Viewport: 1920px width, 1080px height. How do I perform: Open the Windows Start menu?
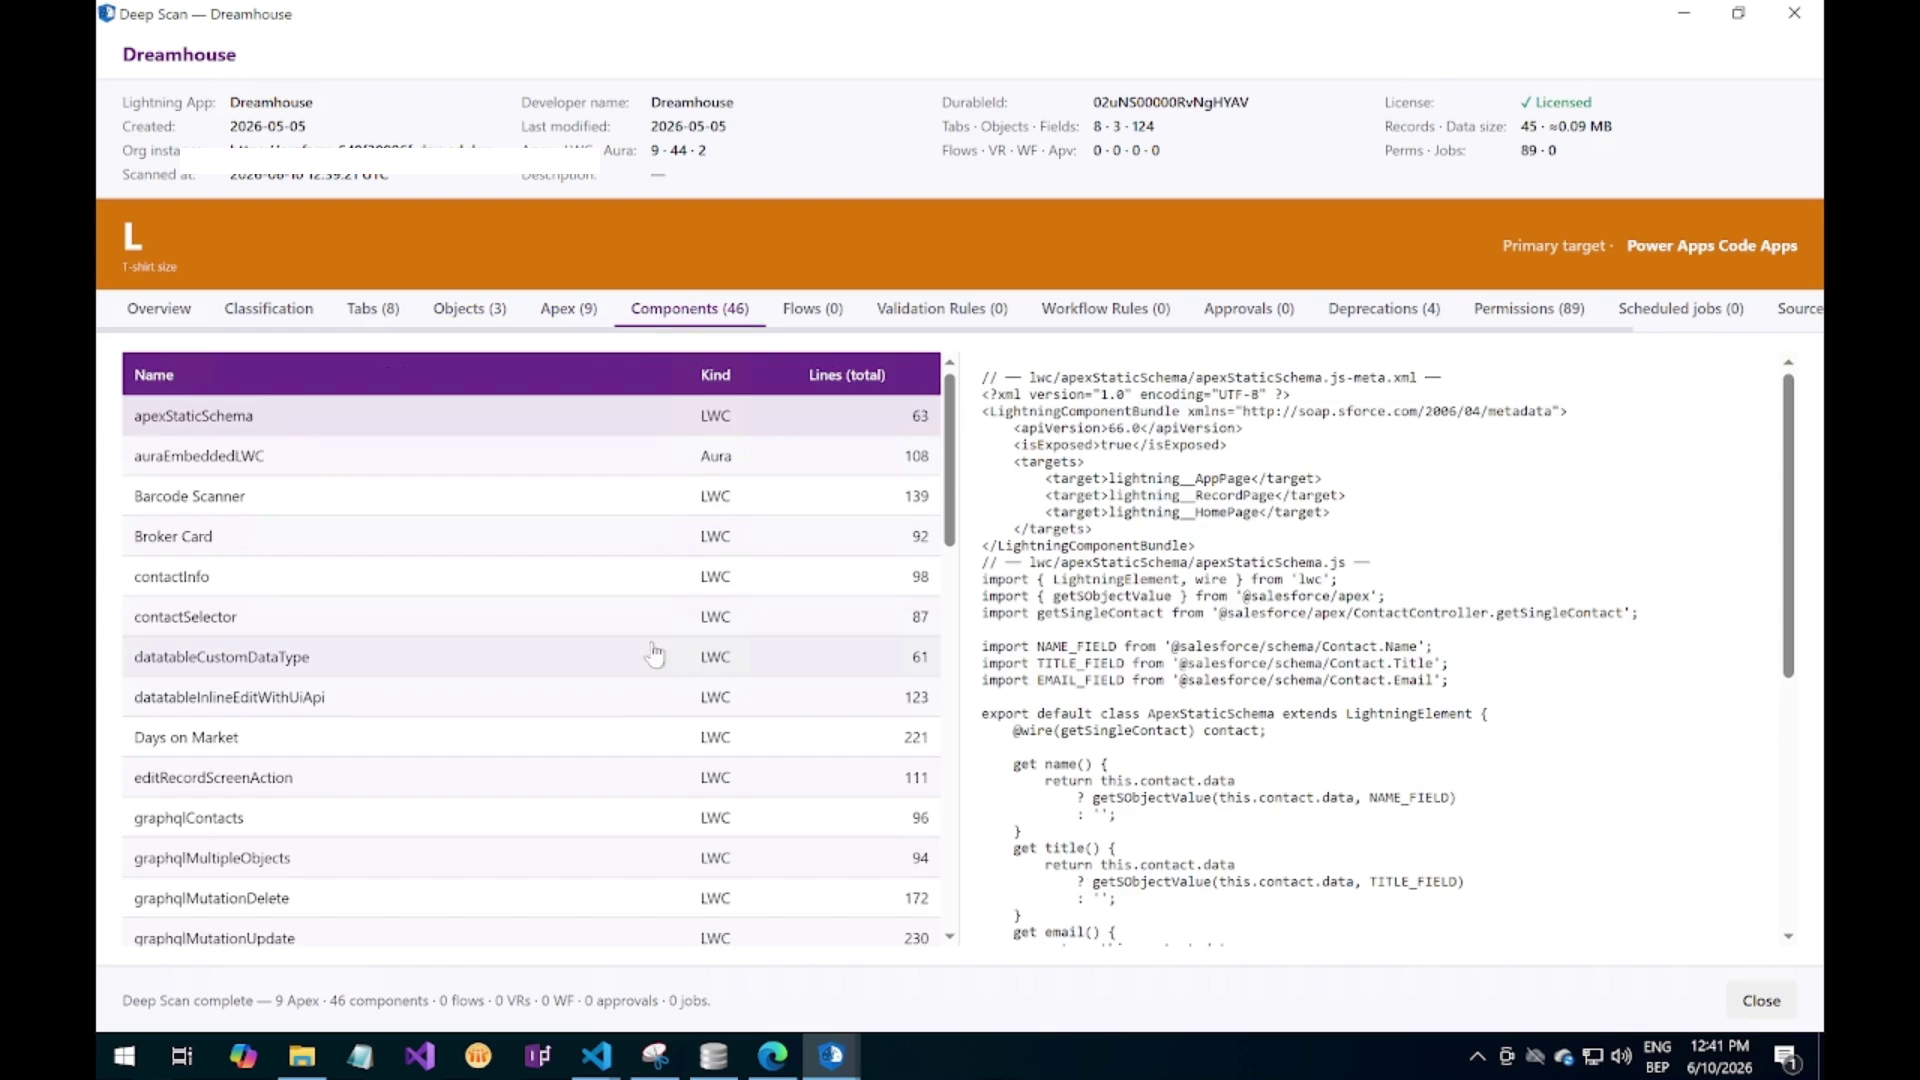(x=124, y=1056)
